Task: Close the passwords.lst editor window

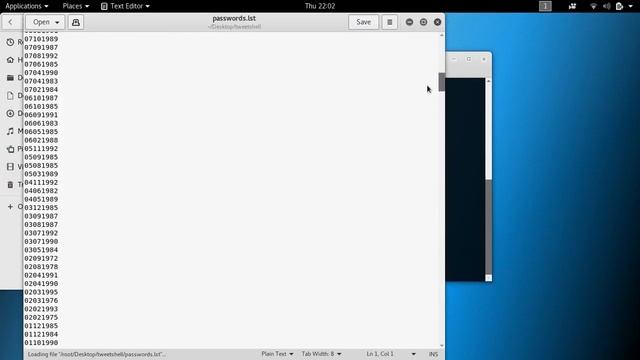Action: 438,22
